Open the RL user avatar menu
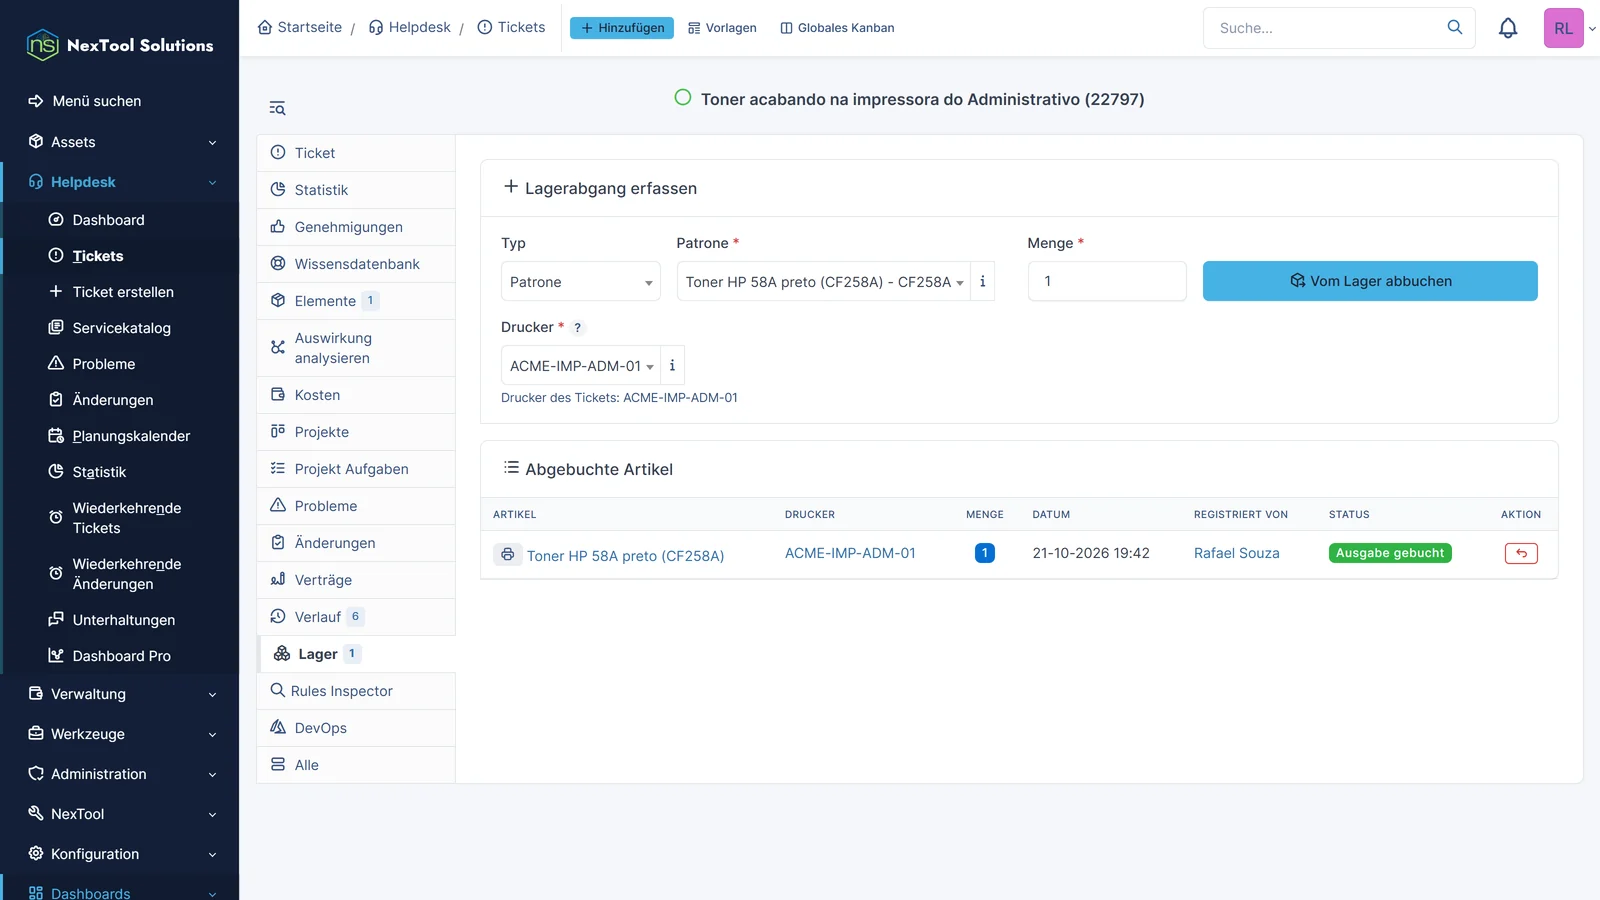The width and height of the screenshot is (1600, 900). coord(1564,28)
